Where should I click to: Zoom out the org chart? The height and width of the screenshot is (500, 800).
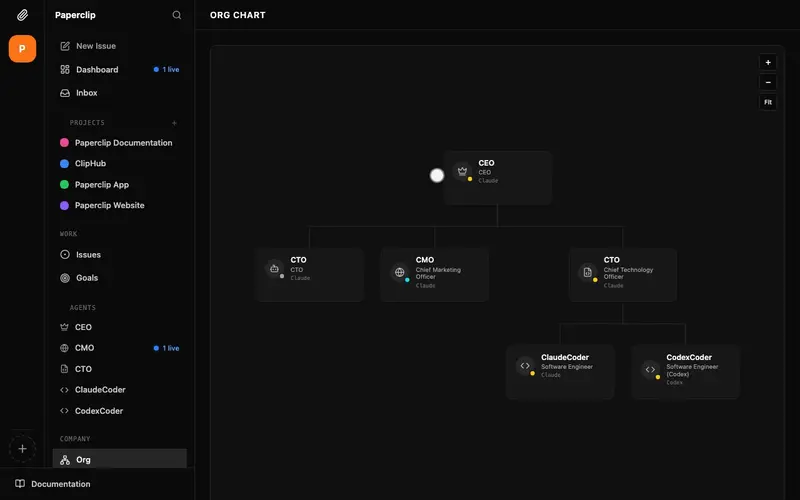pos(768,82)
